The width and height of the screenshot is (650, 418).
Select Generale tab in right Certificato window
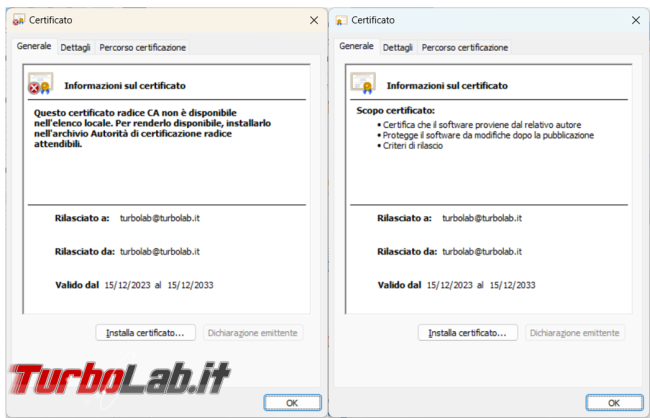[357, 46]
